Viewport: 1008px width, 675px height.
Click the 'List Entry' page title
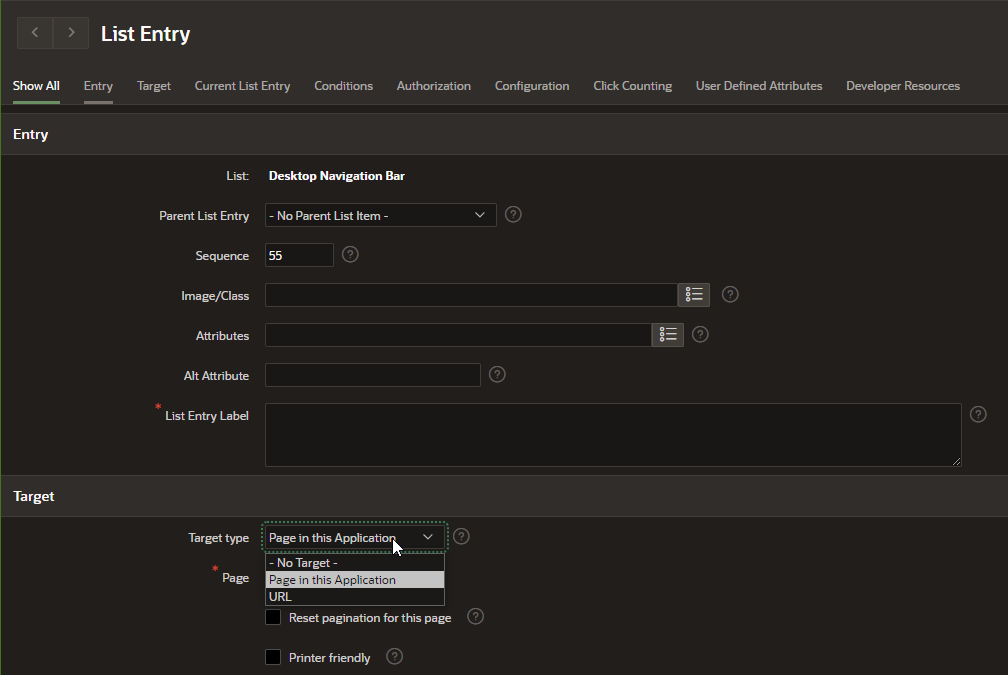tap(145, 33)
